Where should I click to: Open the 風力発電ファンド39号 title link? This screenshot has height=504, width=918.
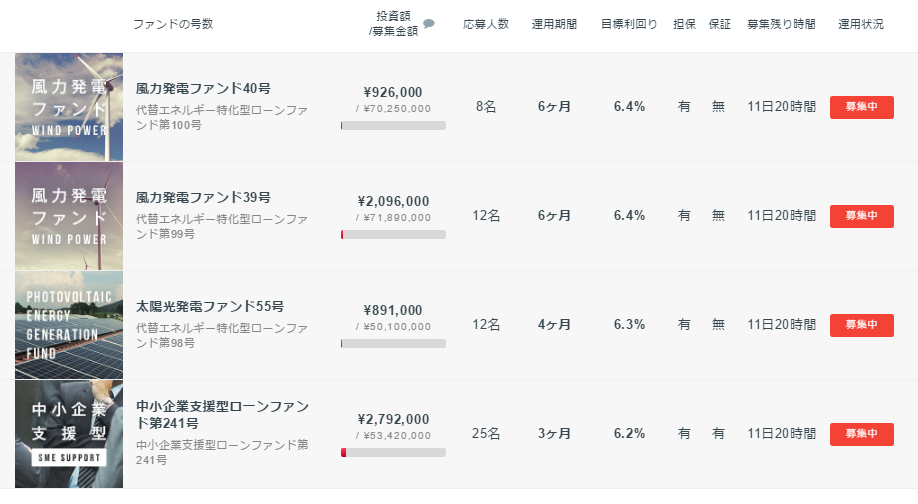pyautogui.click(x=203, y=197)
